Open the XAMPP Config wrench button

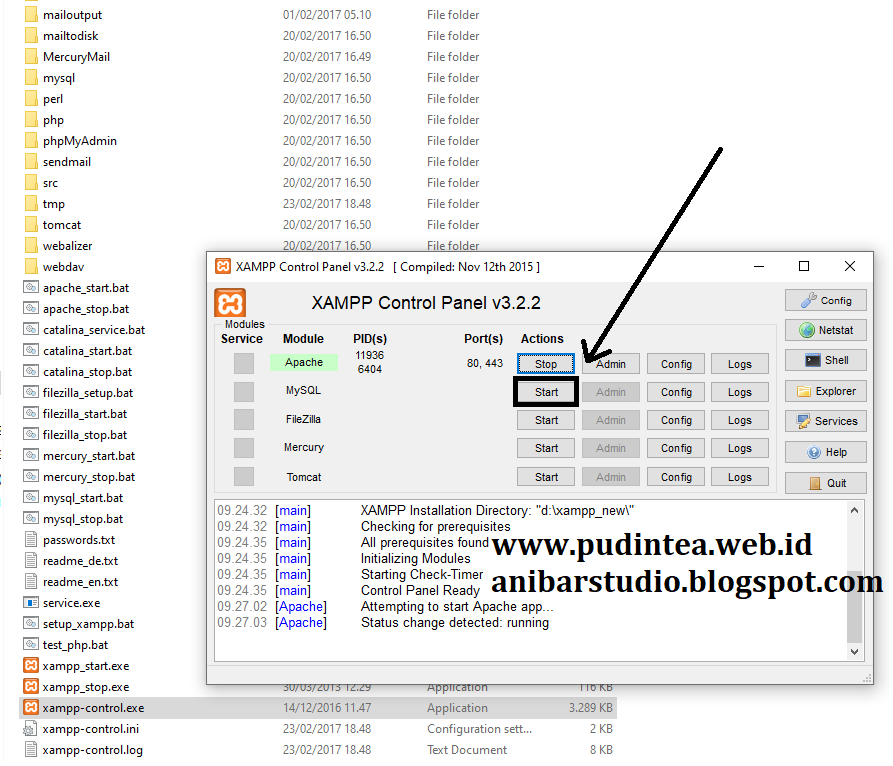click(825, 300)
